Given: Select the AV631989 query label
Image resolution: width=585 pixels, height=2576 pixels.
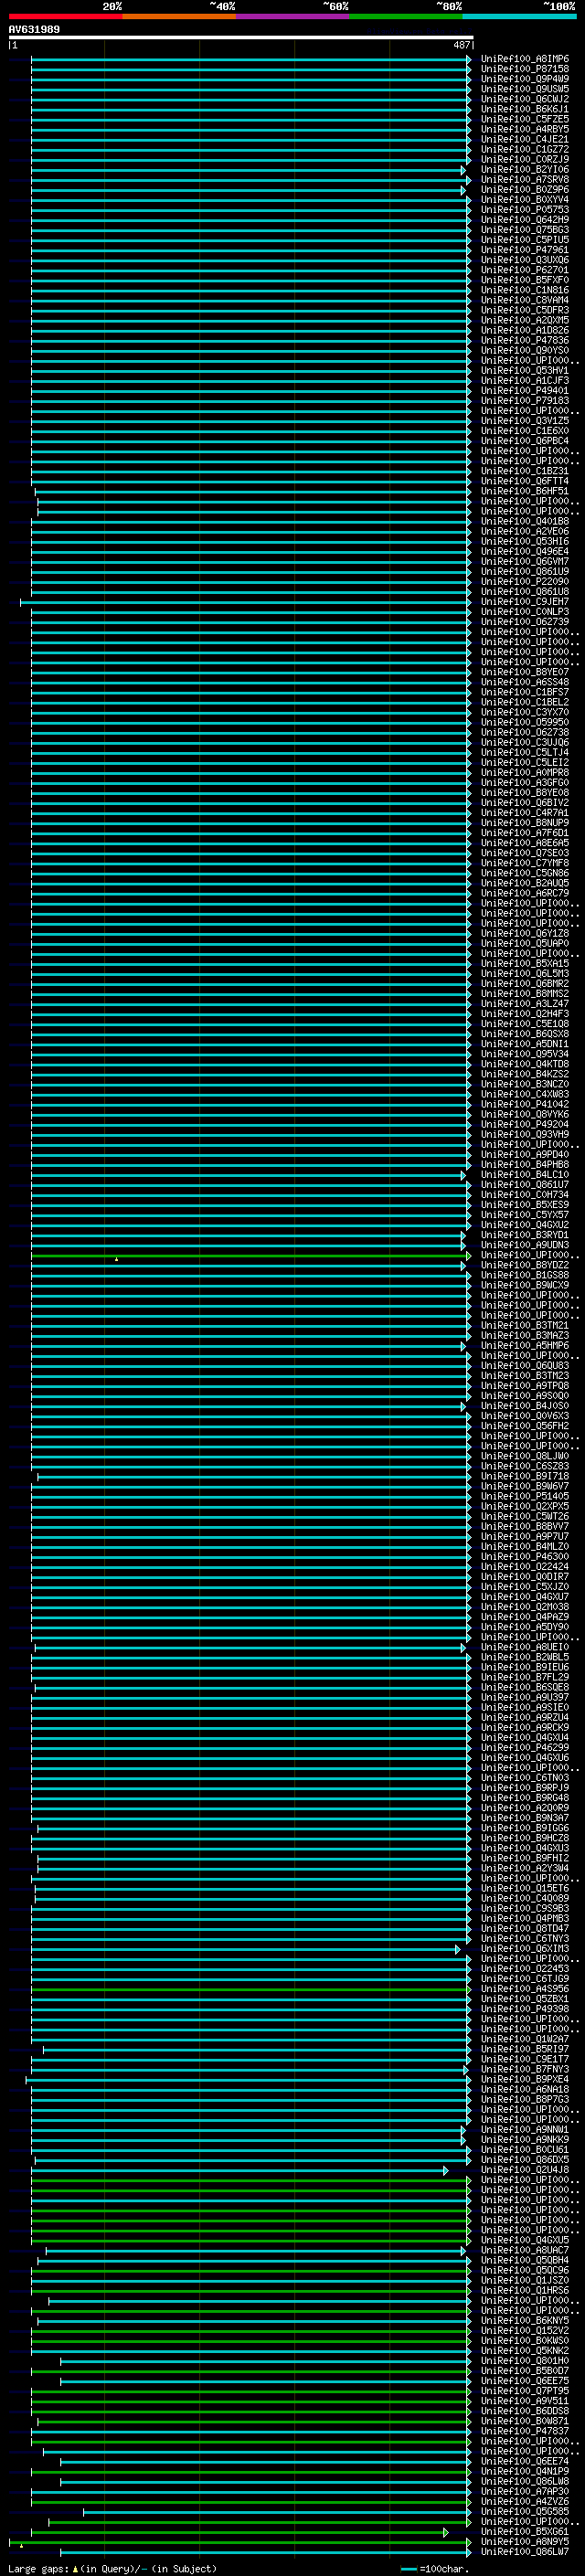Looking at the screenshot, I should tap(34, 30).
